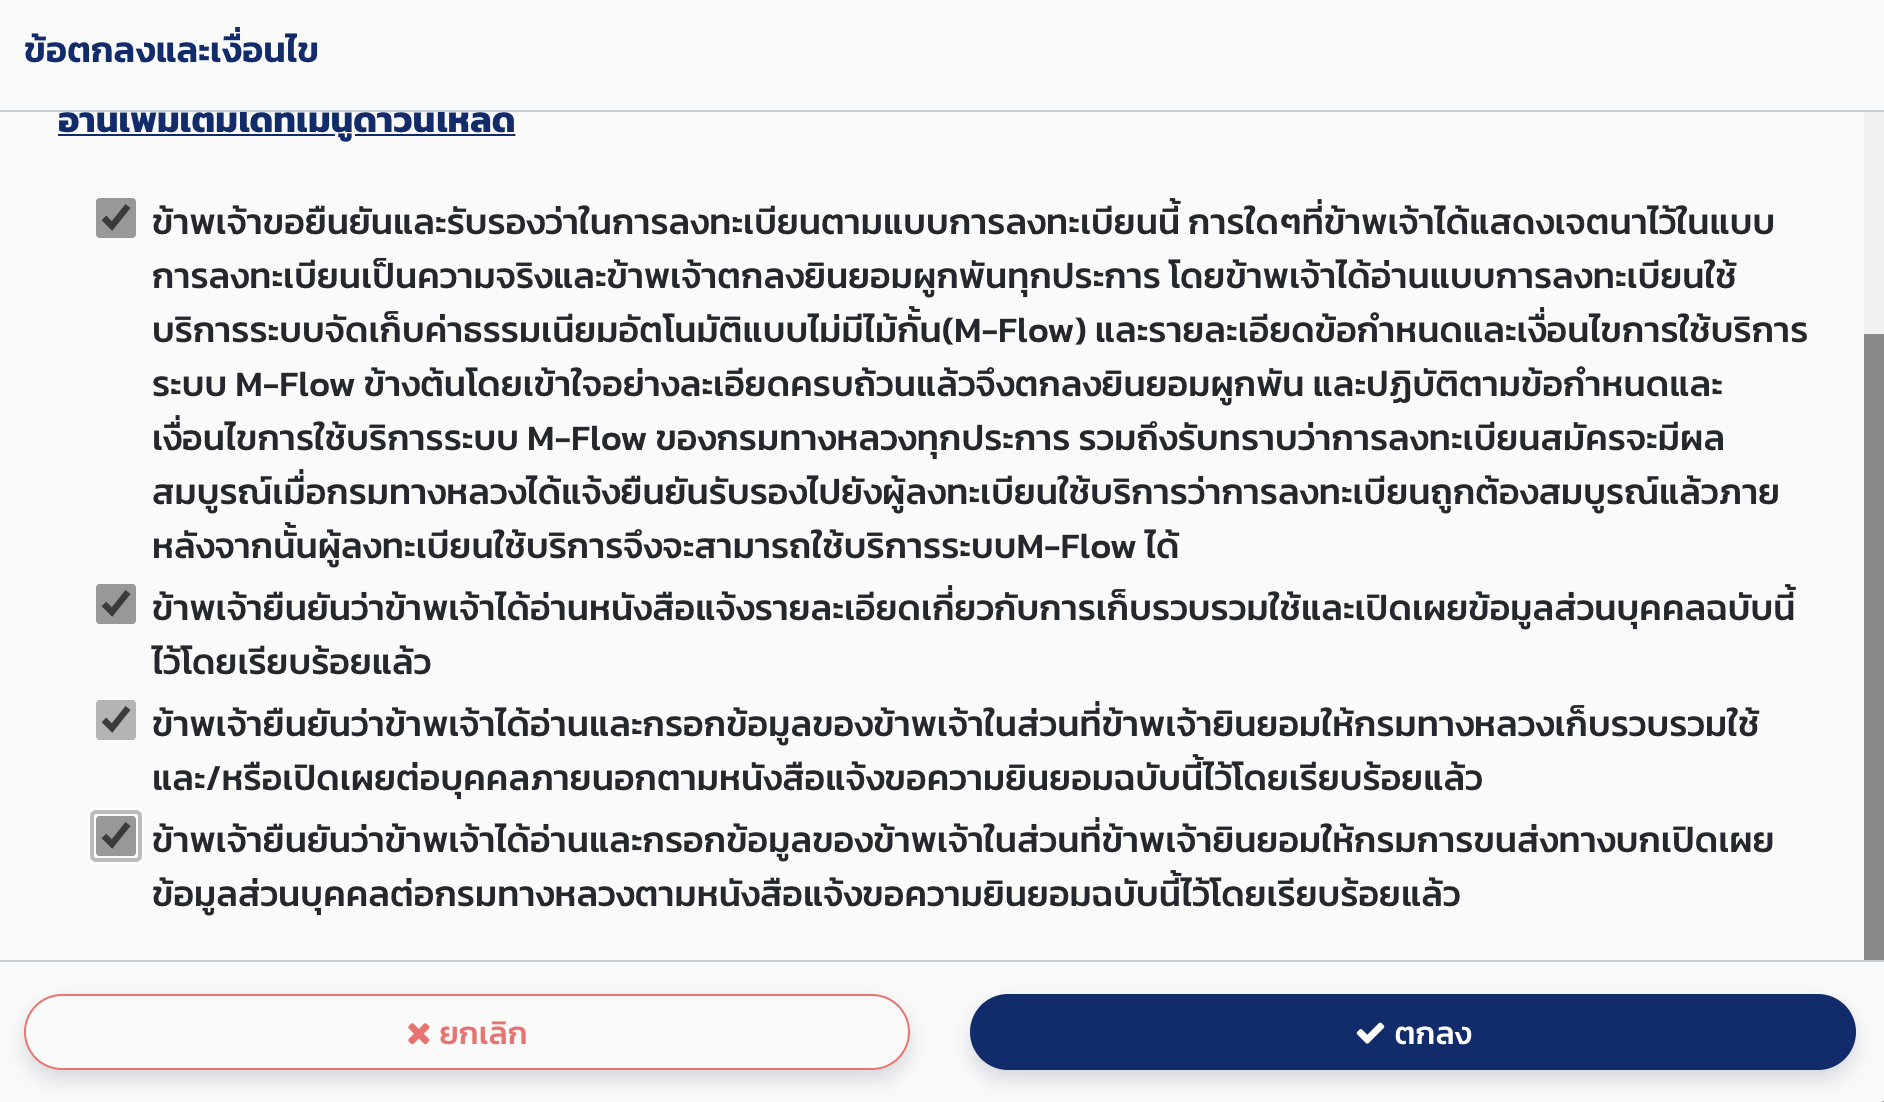1884x1102 pixels.
Task: Untick the third checkbox for กรมทางหลวง data consent
Action: [x=116, y=720]
